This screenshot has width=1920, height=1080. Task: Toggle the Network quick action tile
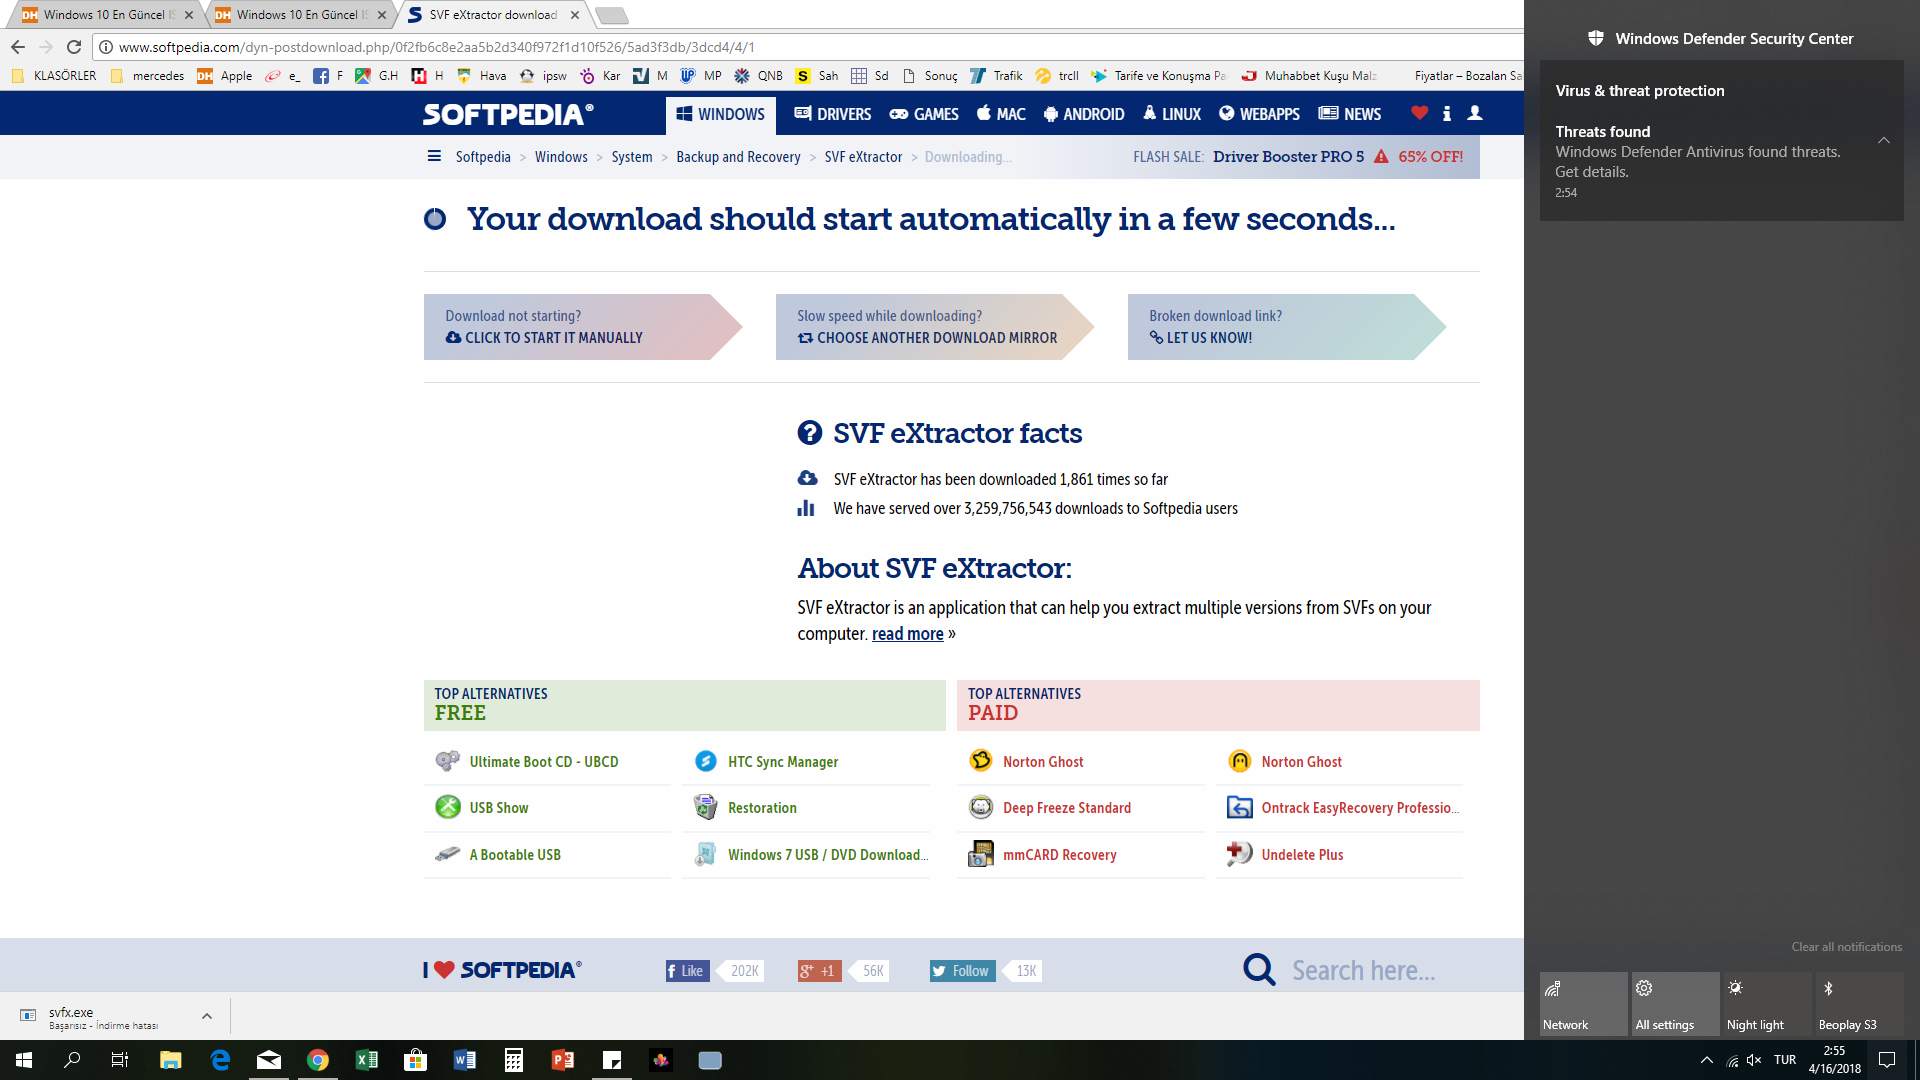point(1584,1004)
